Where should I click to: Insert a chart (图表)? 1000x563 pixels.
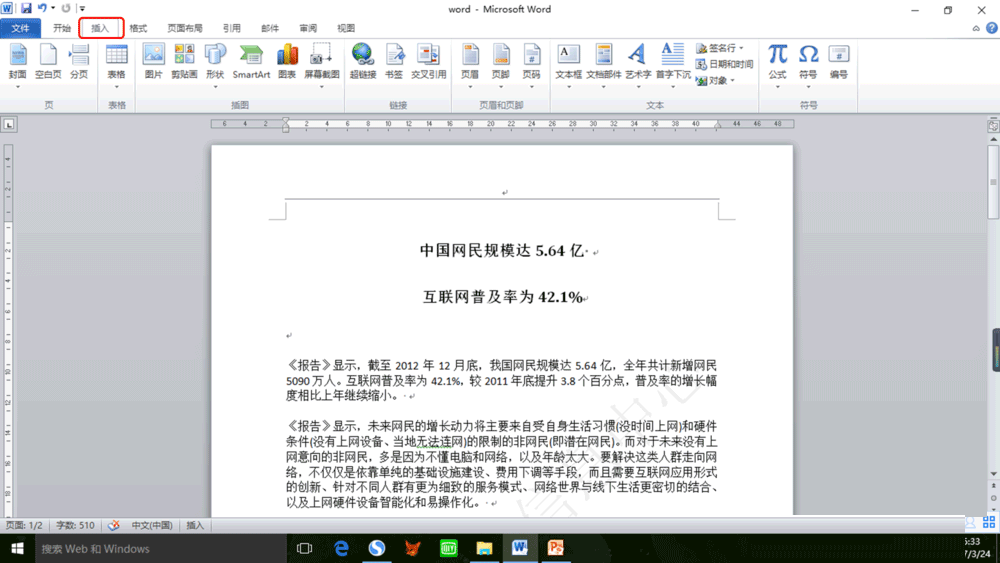(x=287, y=62)
